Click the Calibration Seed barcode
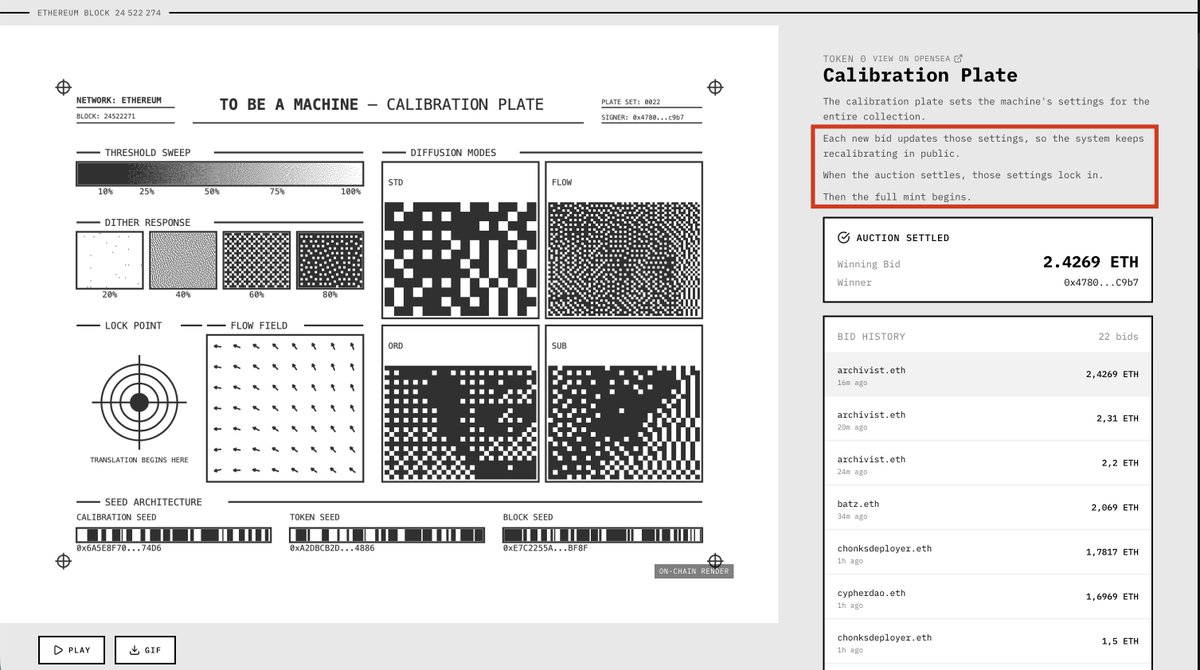 pyautogui.click(x=173, y=535)
